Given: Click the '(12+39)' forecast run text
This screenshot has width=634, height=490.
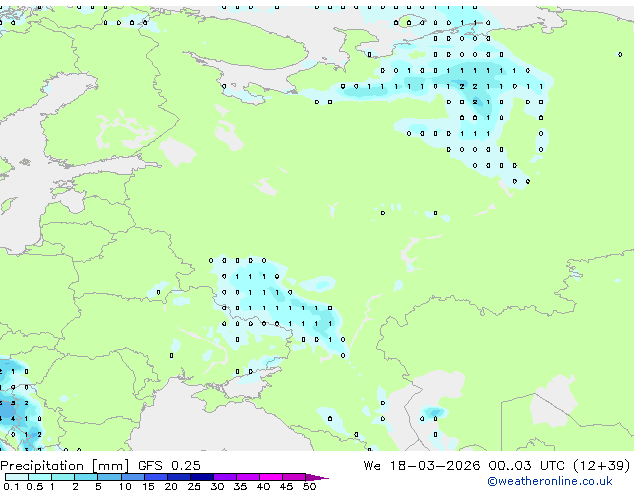Looking at the screenshot, I should click(601, 466).
